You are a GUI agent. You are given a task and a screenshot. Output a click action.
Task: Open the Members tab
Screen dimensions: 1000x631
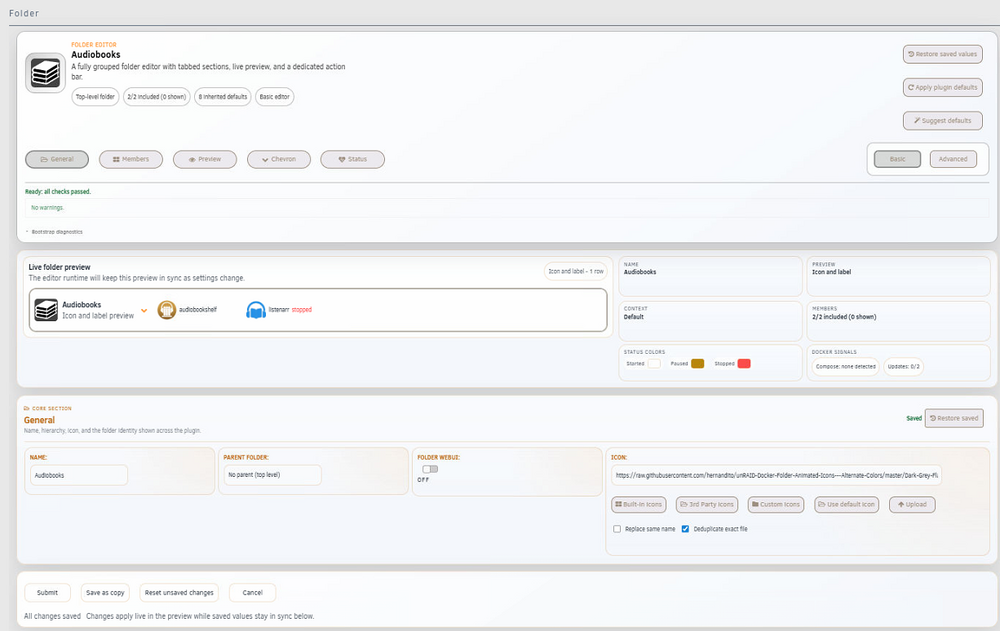(x=131, y=160)
